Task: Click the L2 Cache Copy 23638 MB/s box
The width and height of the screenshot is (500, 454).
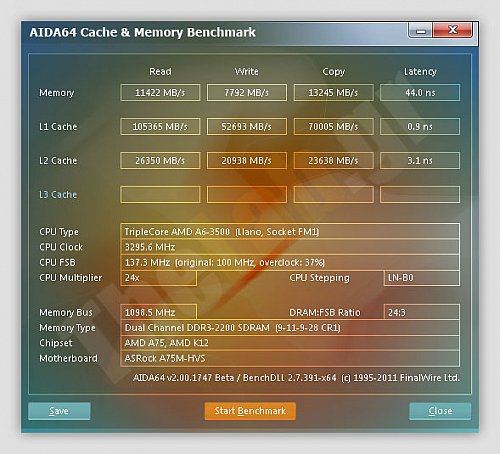Action: pos(333,160)
